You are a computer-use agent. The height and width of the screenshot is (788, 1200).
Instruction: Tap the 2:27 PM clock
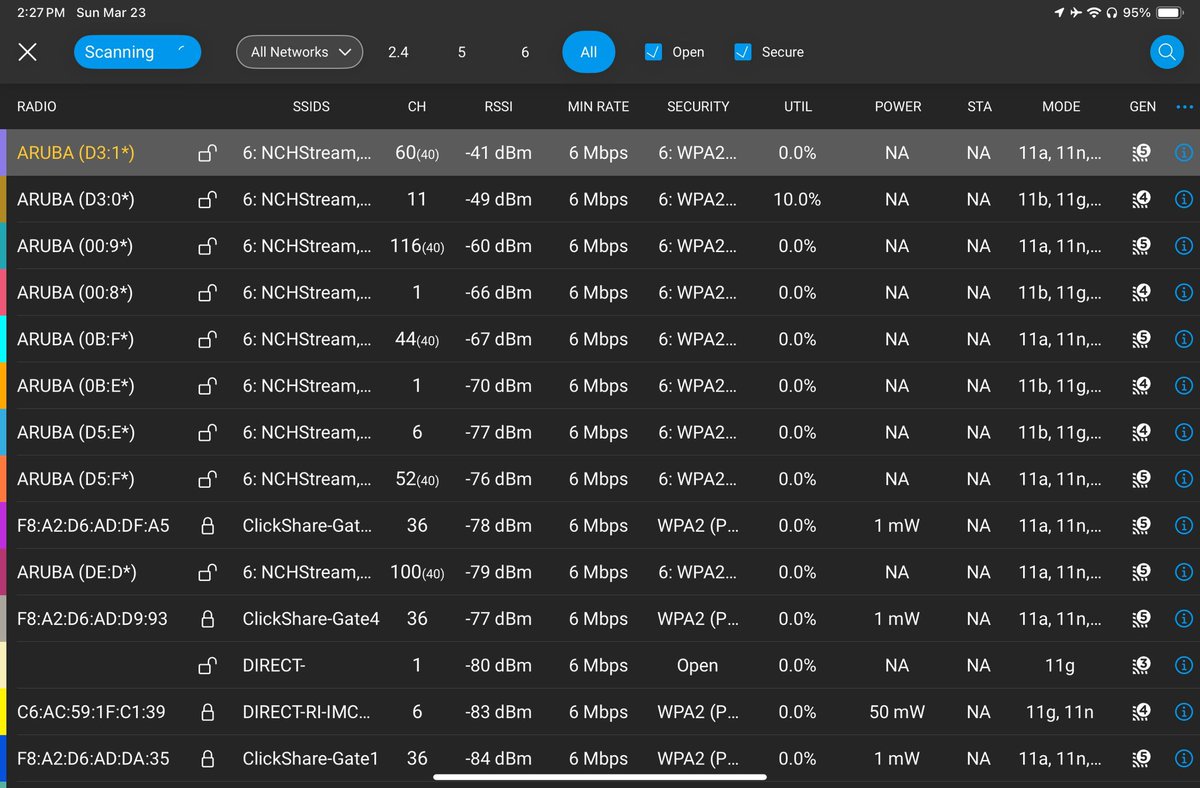point(40,13)
